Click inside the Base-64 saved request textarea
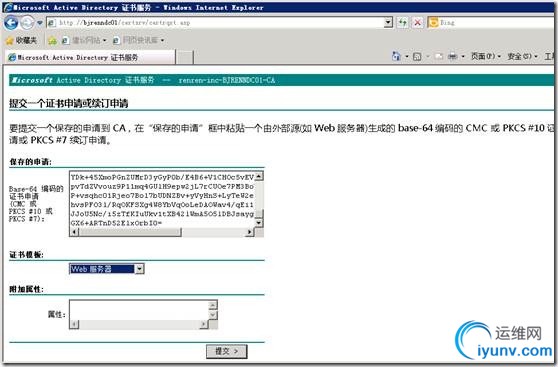Image resolution: width=558 pixels, height=367 pixels. (x=162, y=199)
